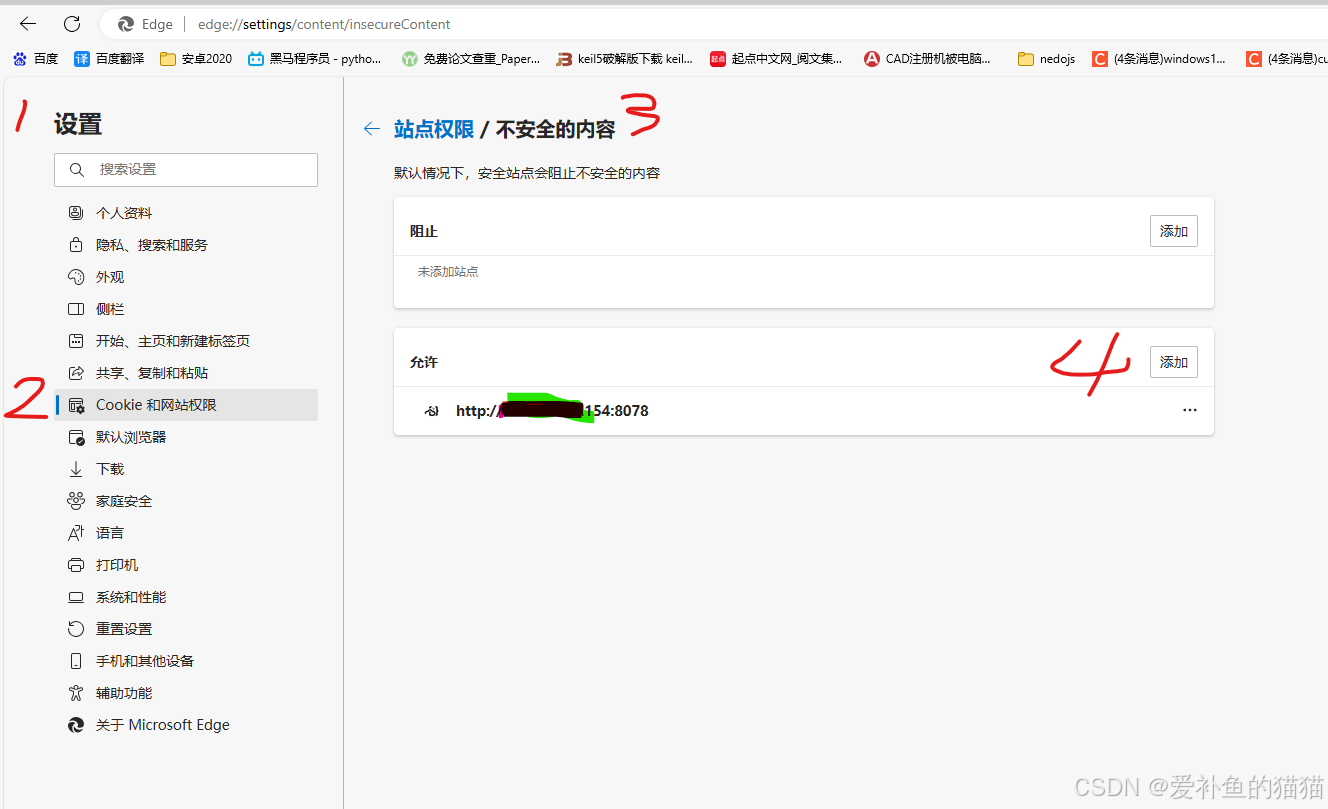Open nedojs bookmarks folder
The image size is (1328, 809).
(1046, 59)
